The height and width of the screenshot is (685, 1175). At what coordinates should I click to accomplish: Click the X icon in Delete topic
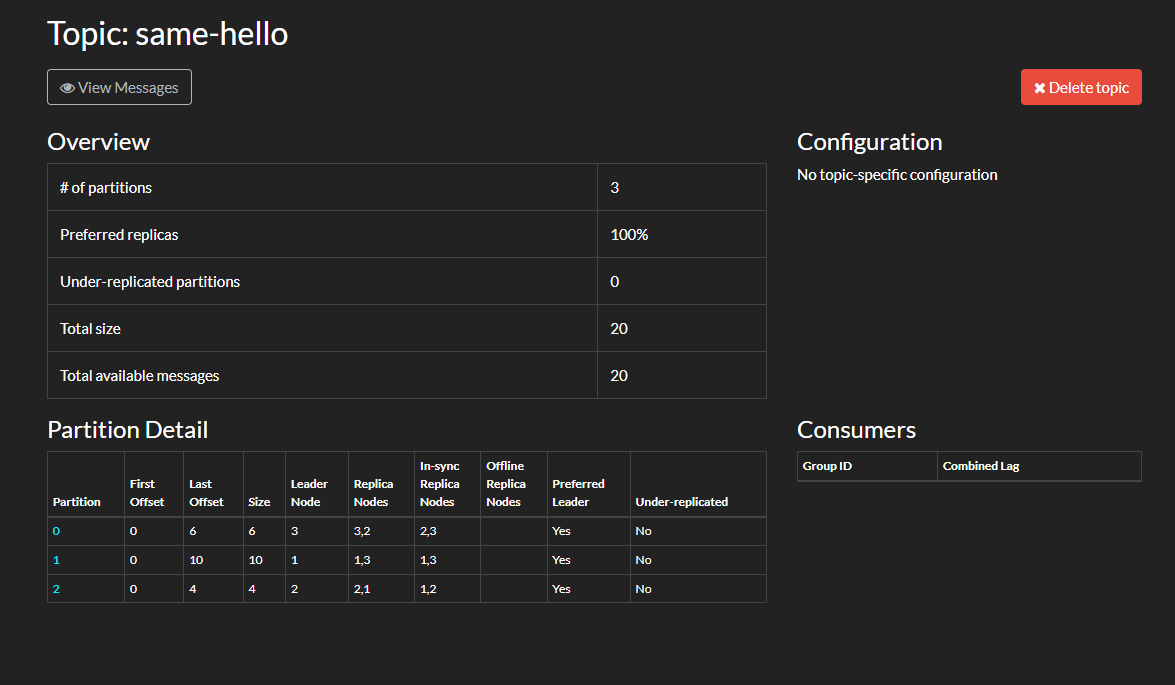click(x=1039, y=88)
